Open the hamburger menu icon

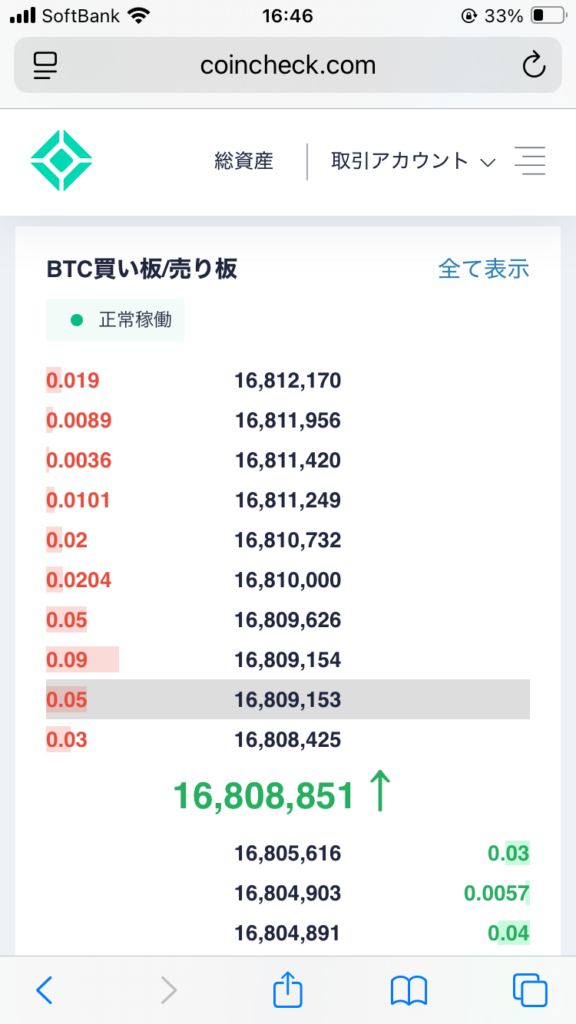[530, 161]
